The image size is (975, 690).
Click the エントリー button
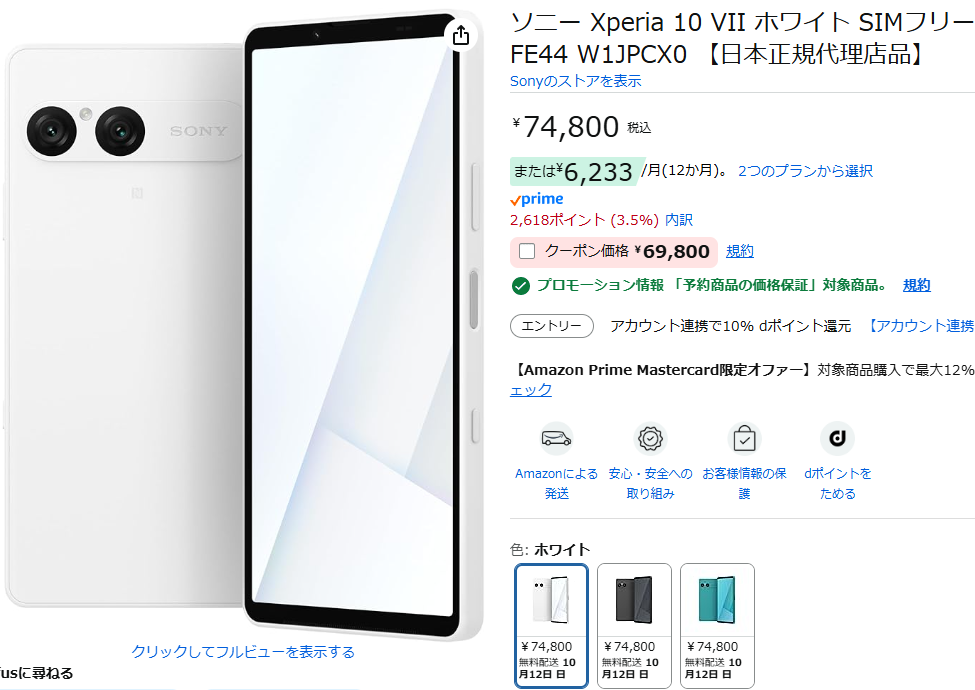tap(552, 326)
